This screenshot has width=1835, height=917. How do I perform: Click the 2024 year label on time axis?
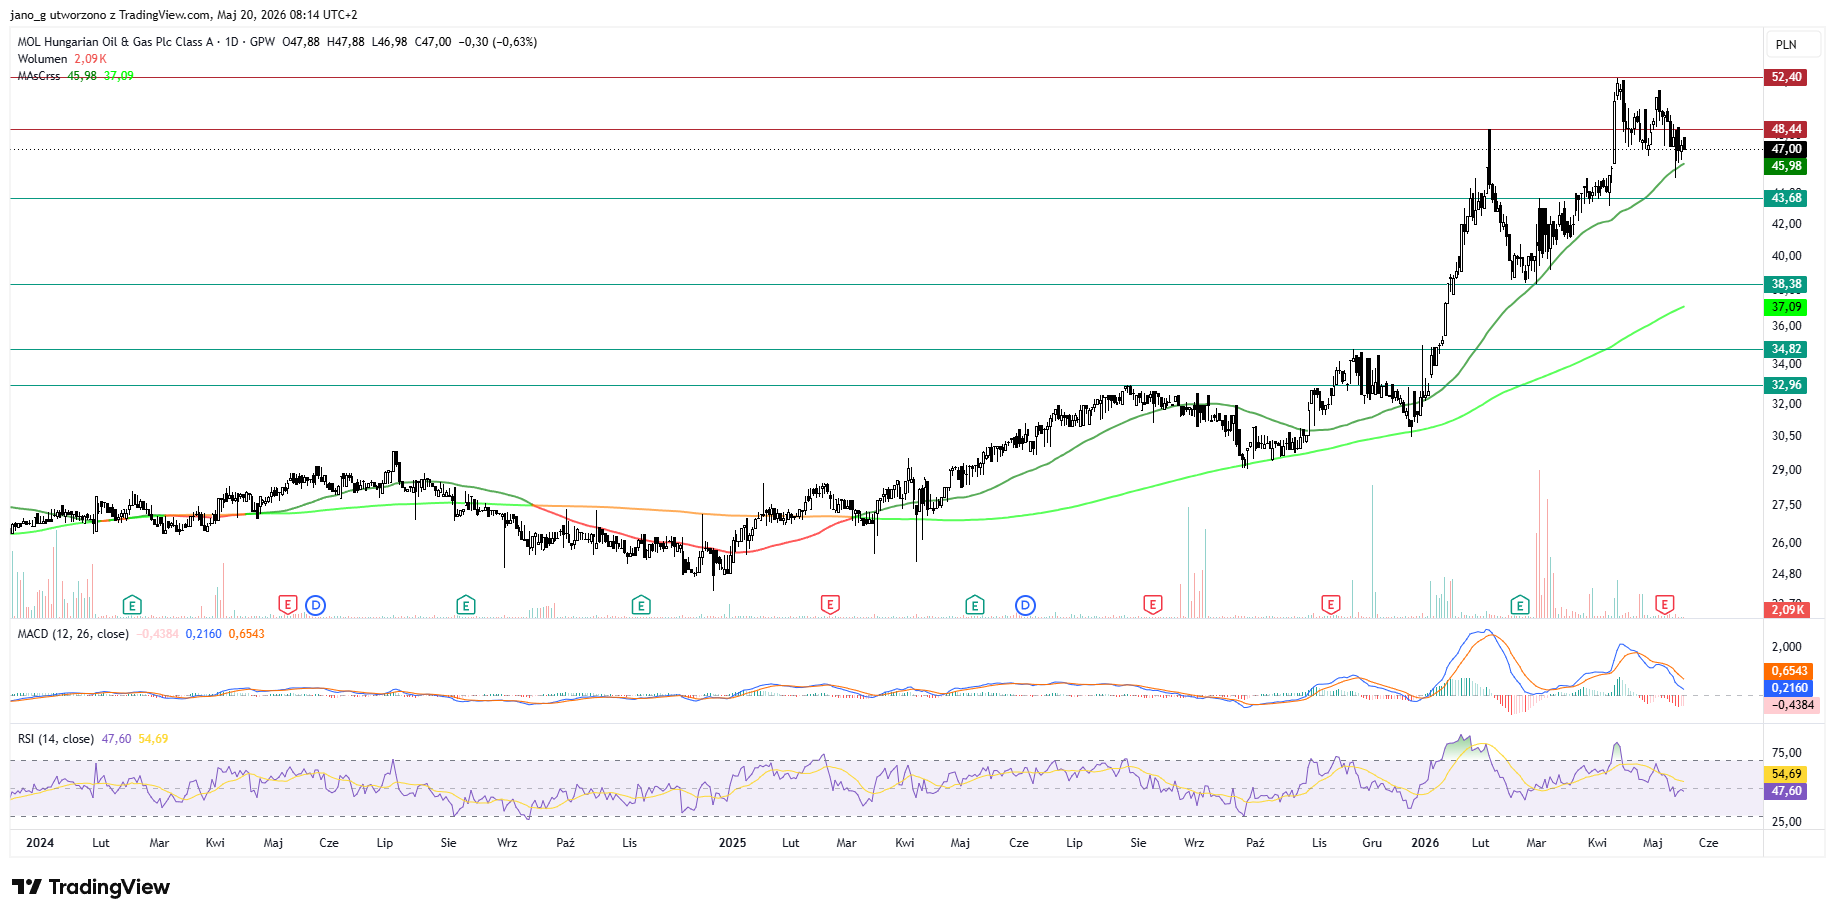coord(40,843)
